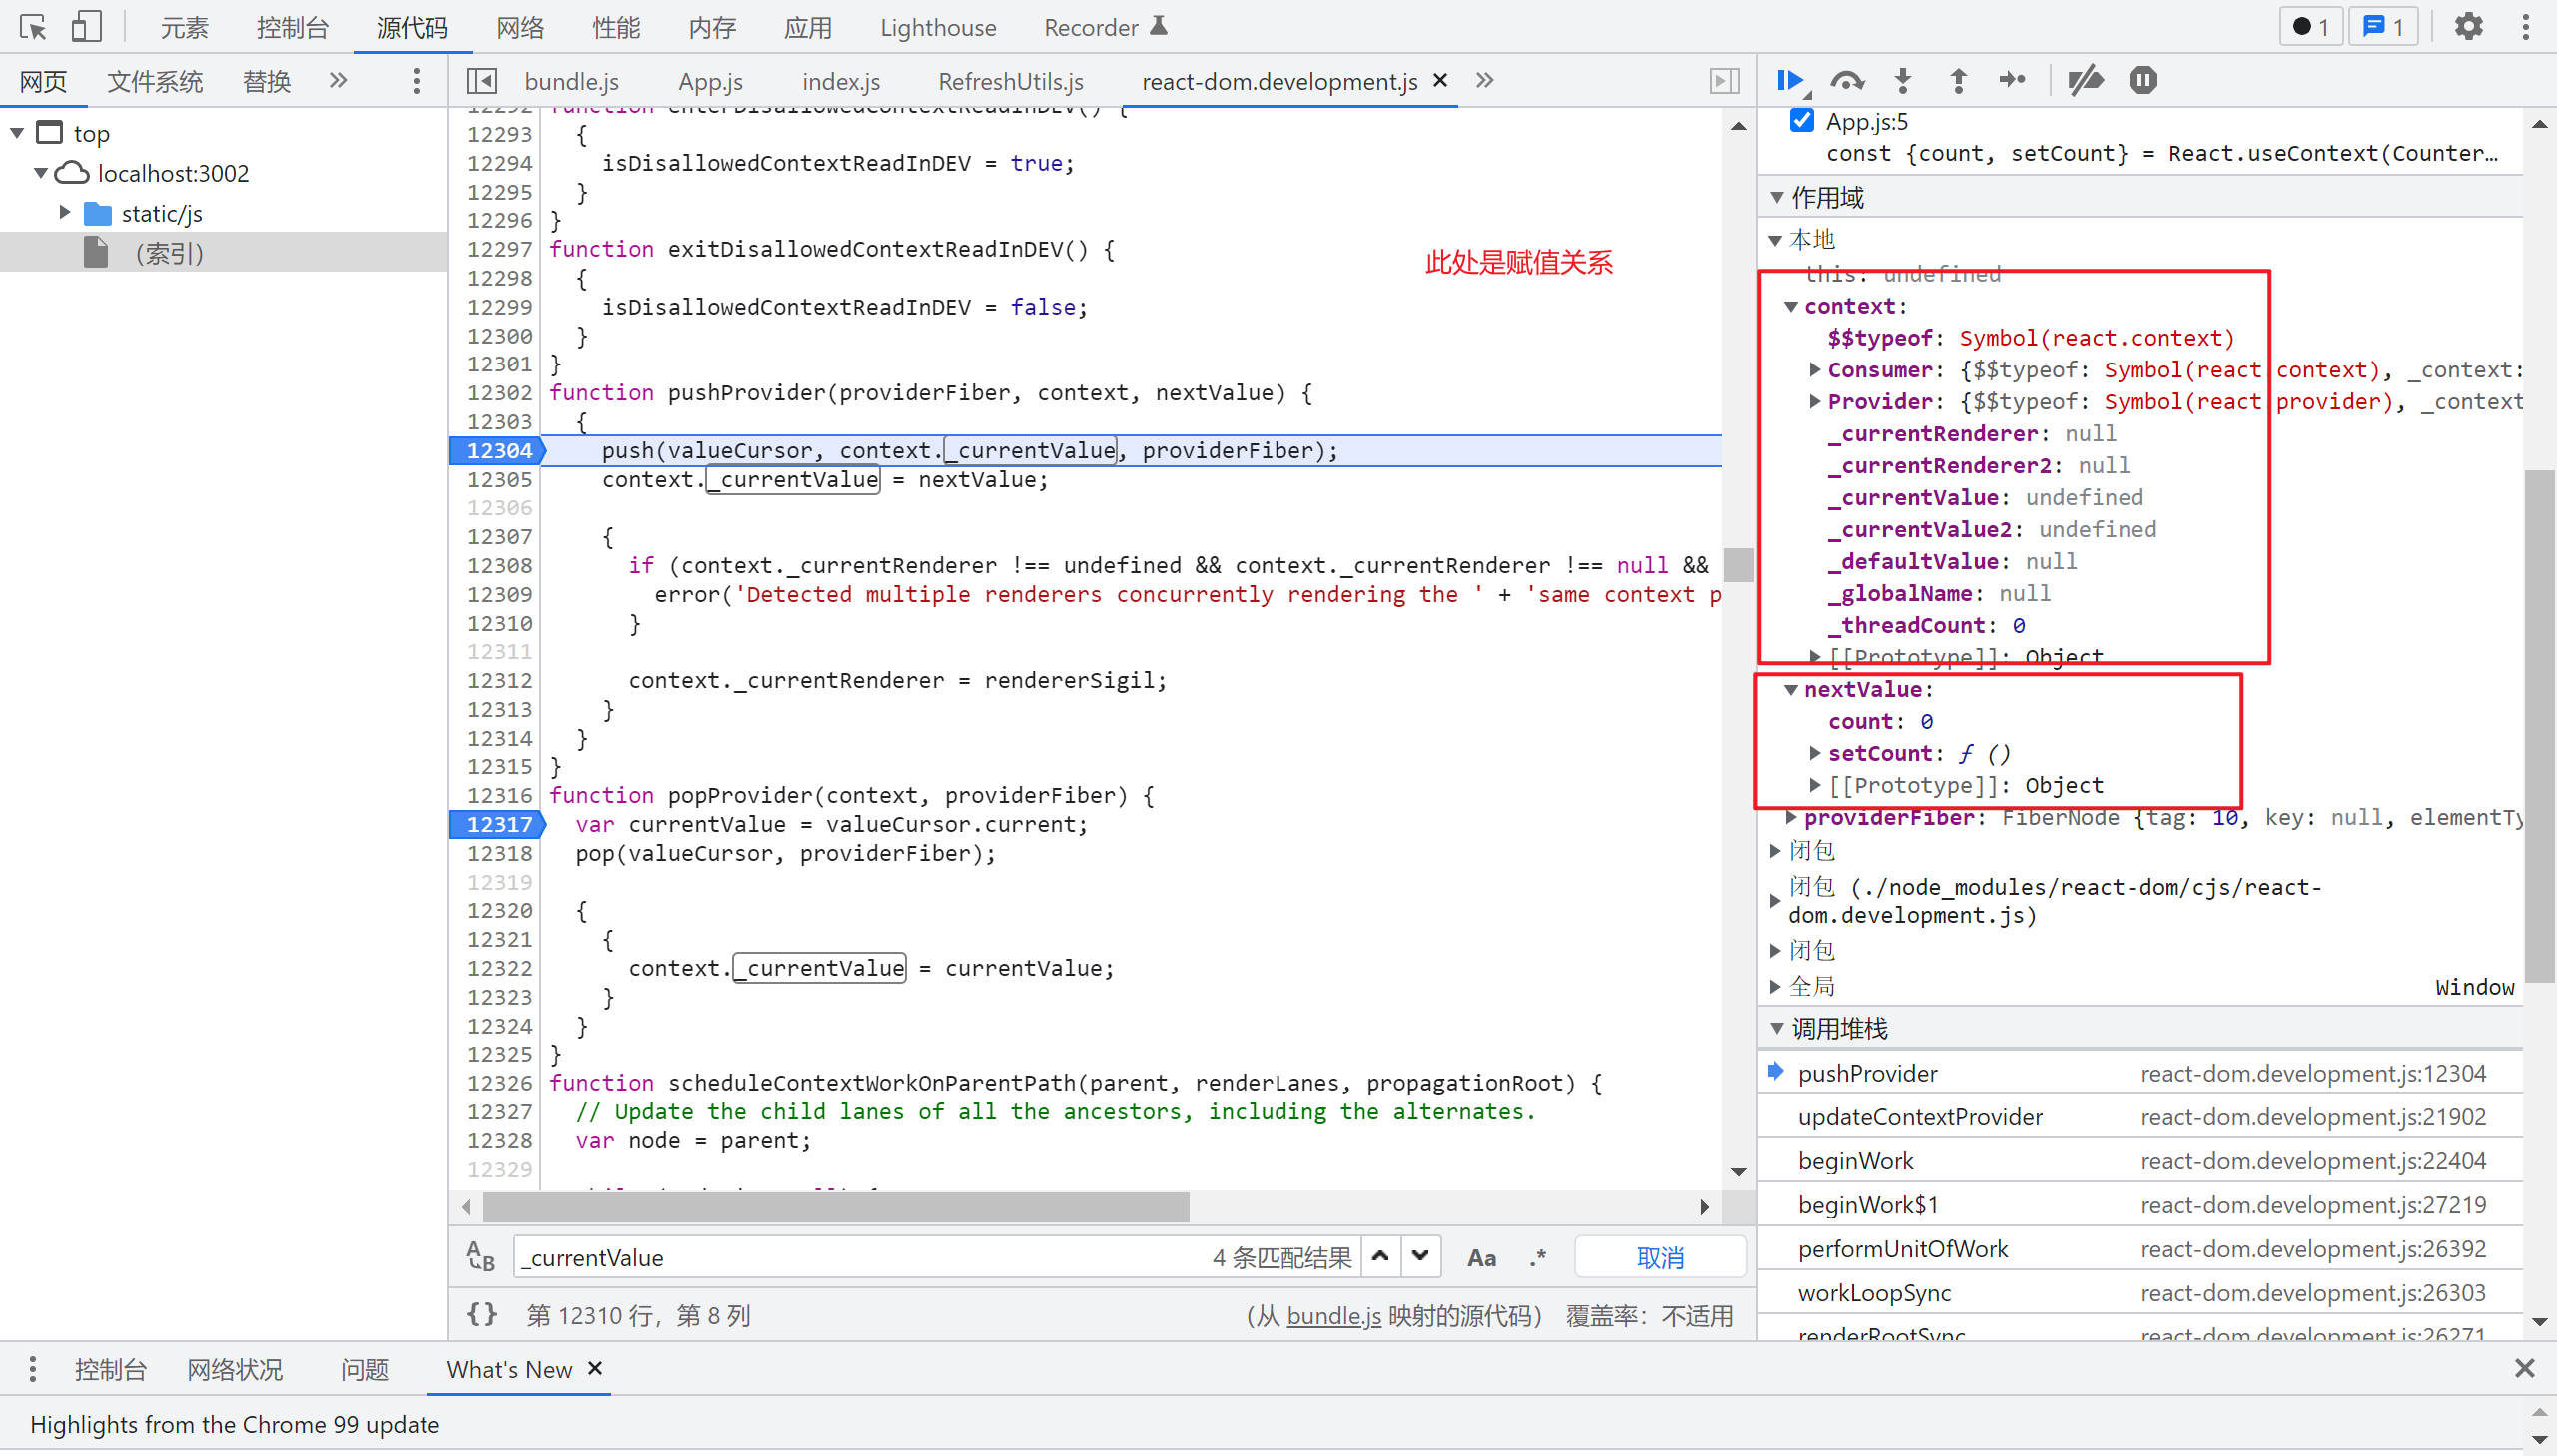Resume script execution in debugger
2557x1456 pixels.
tap(1789, 80)
